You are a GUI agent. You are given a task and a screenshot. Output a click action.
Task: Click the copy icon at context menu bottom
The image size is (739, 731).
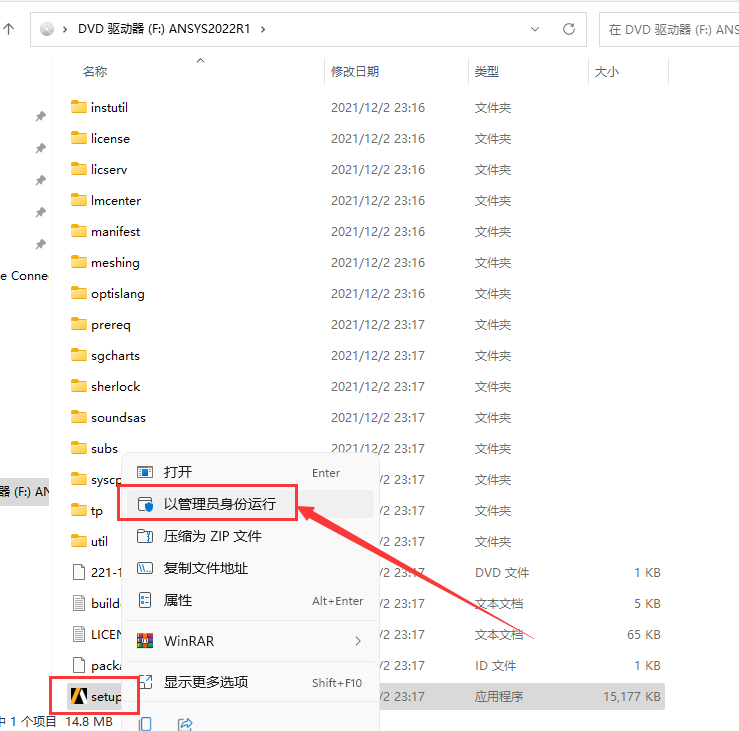145,724
